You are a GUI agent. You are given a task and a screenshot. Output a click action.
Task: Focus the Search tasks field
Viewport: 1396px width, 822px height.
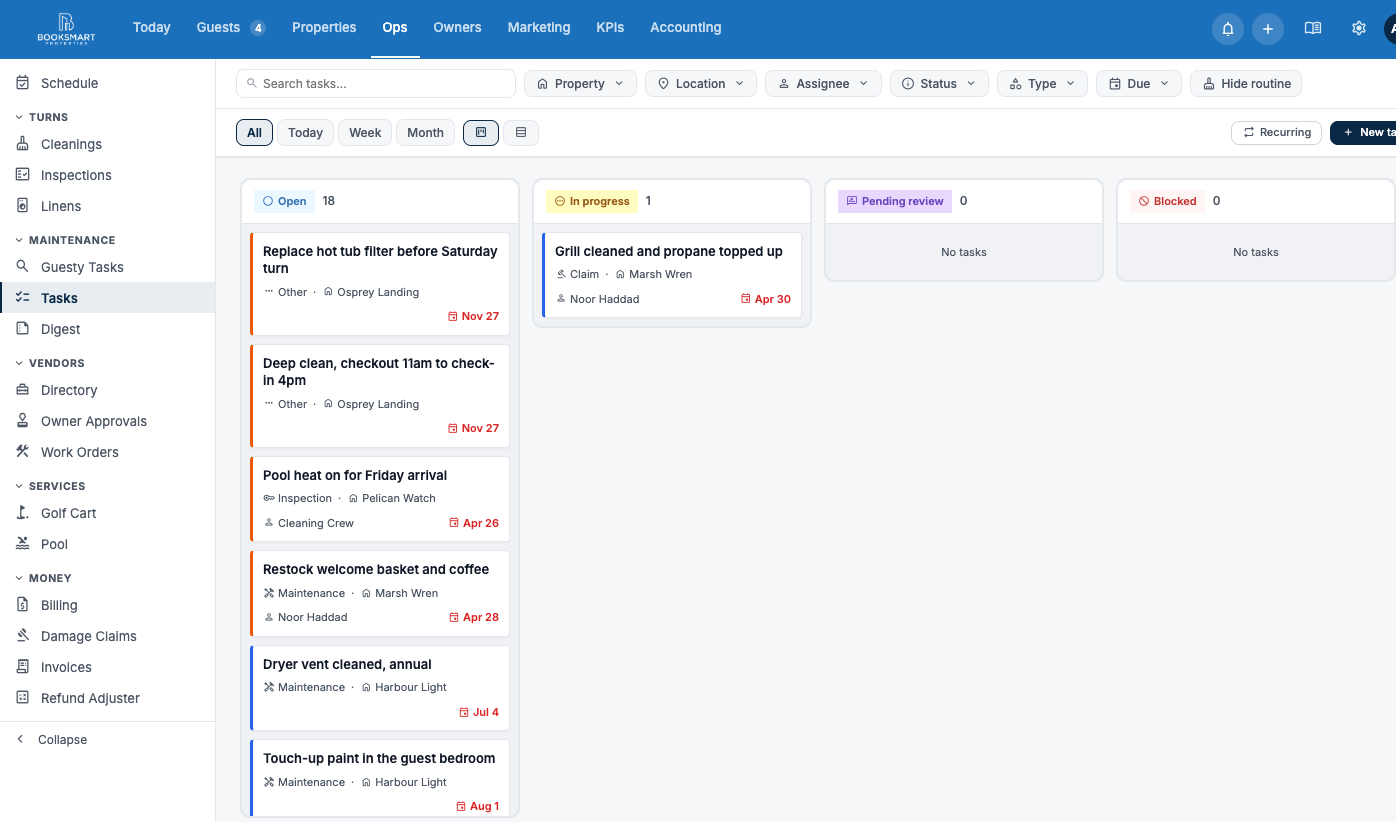coord(376,84)
